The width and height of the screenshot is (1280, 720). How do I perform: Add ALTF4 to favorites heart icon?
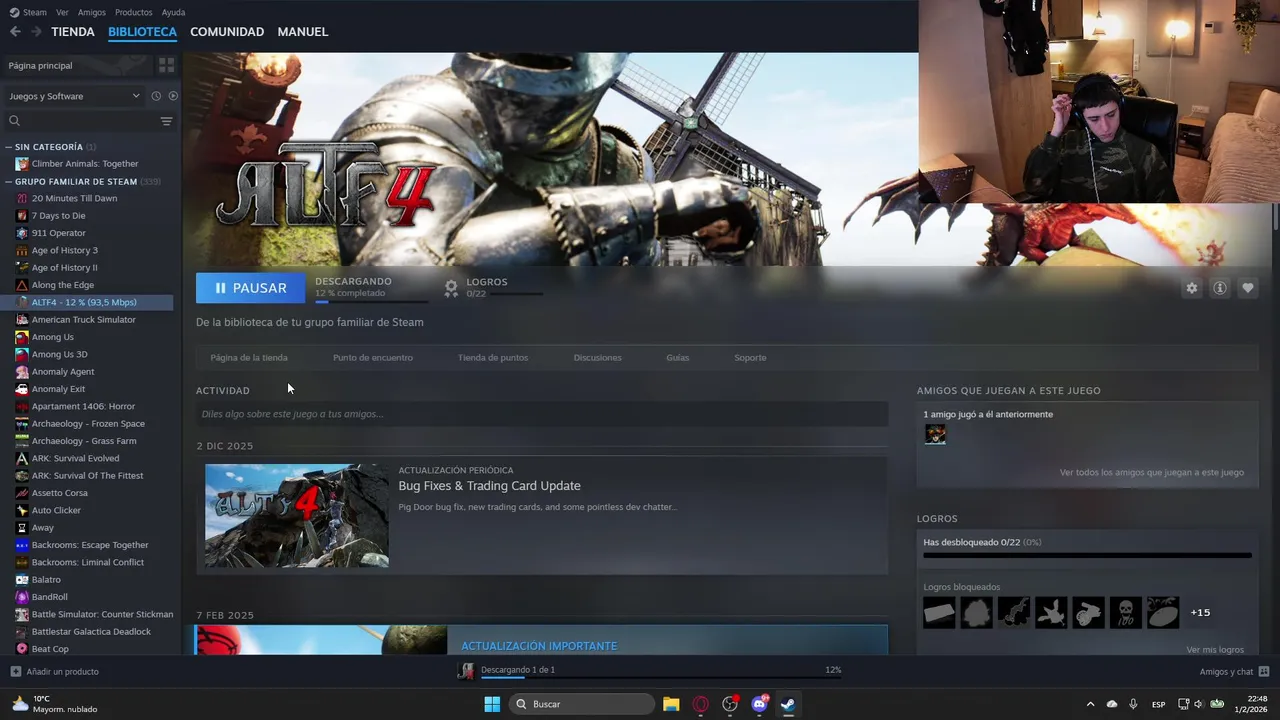tap(1248, 288)
